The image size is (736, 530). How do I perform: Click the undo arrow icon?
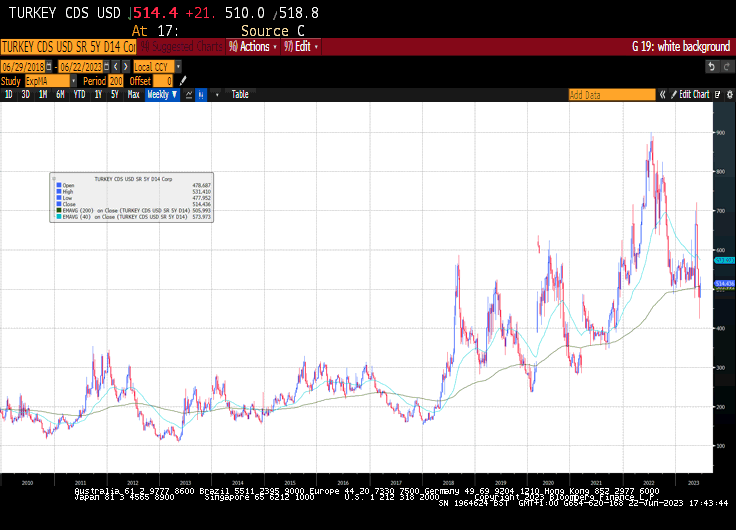(x=711, y=66)
